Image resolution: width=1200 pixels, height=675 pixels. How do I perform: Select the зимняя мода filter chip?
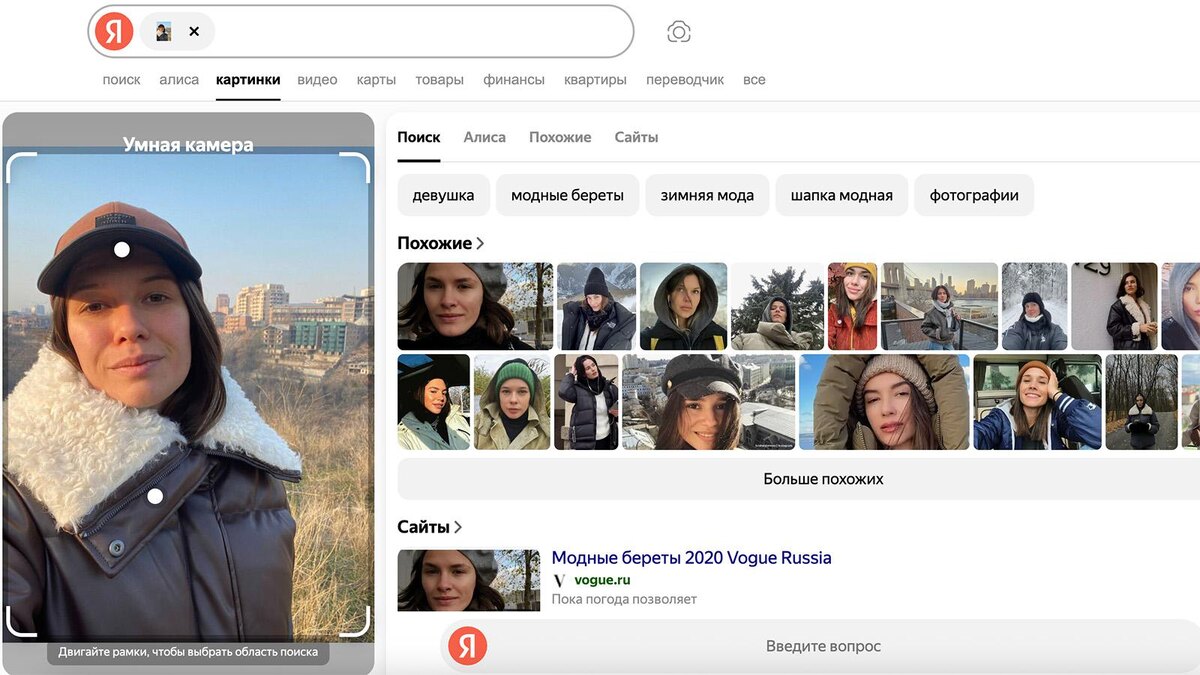[707, 195]
